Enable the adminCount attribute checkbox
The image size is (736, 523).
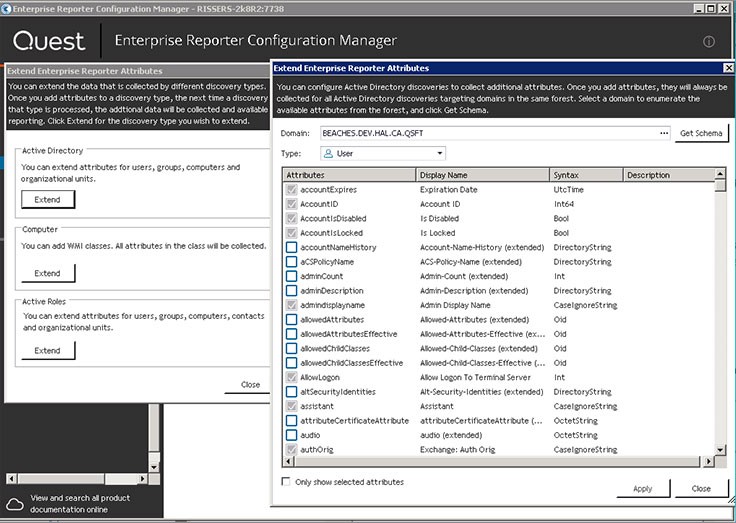(291, 277)
